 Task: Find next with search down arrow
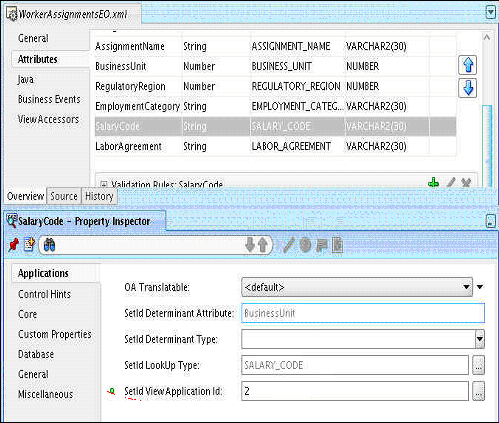[x=250, y=245]
